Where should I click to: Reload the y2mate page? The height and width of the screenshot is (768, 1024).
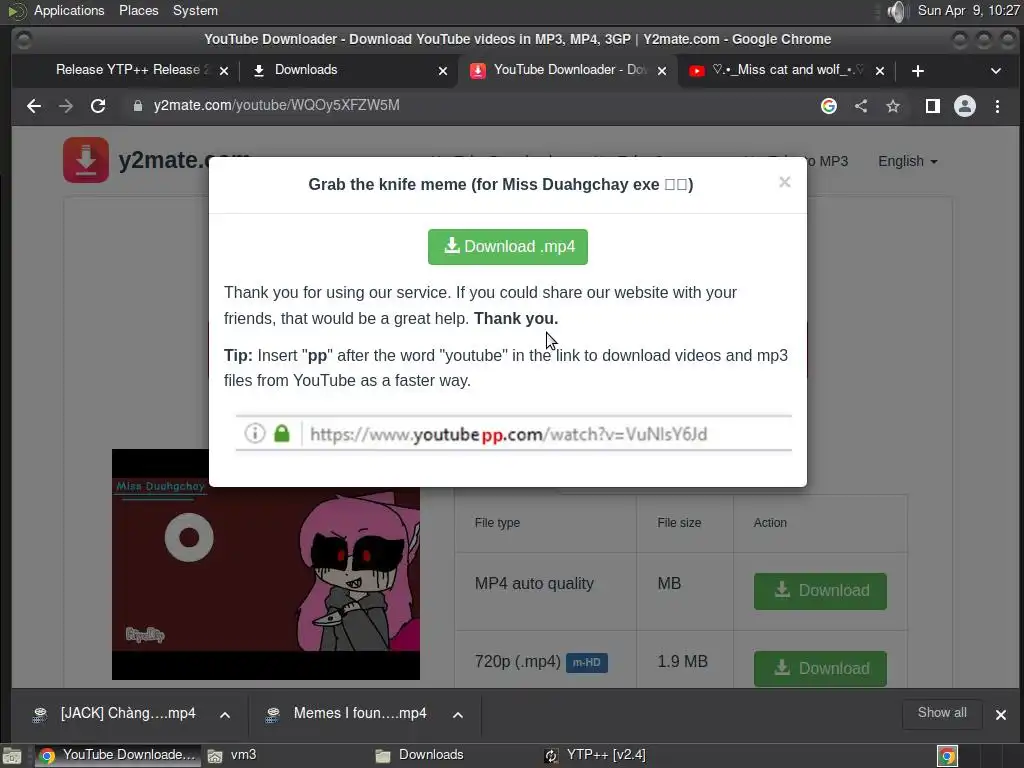(x=98, y=106)
